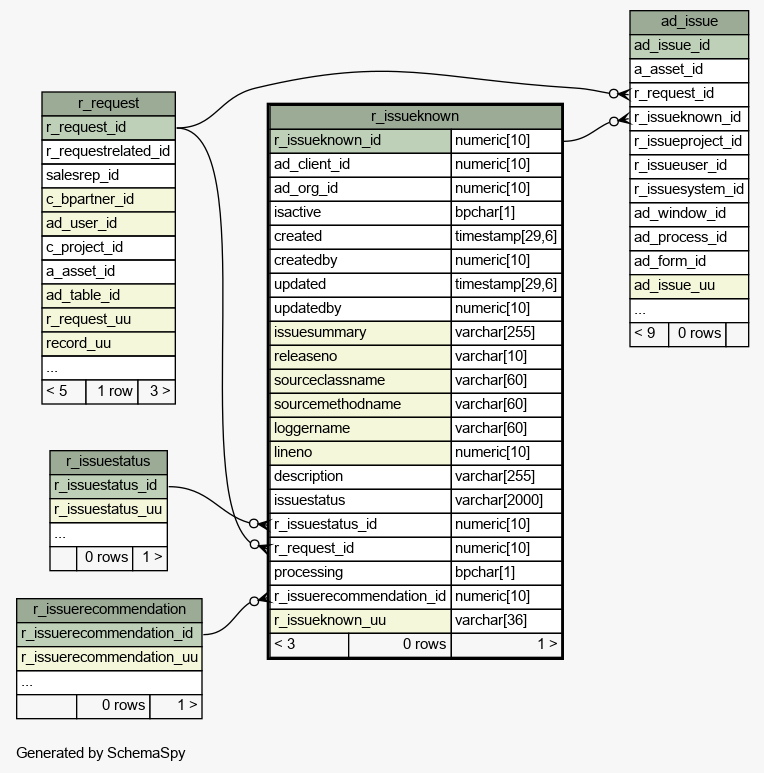Select c_bpartner_id column in r_request
764x773 pixels.
[108, 200]
